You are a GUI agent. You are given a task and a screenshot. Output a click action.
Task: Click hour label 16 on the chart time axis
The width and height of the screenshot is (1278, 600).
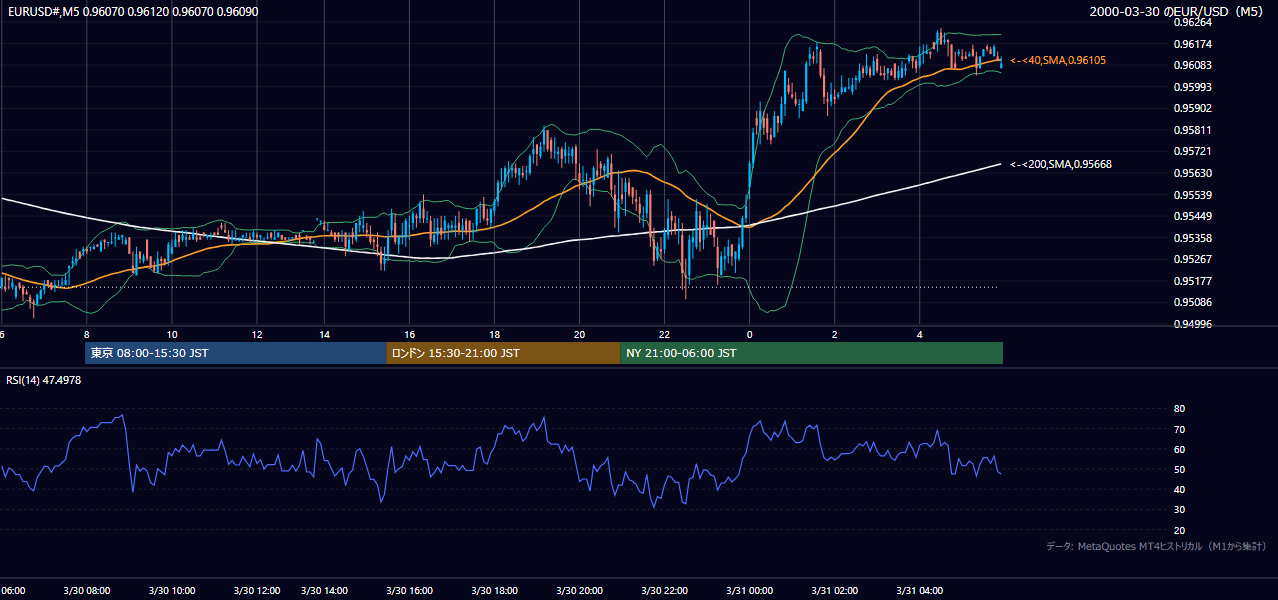coord(410,334)
